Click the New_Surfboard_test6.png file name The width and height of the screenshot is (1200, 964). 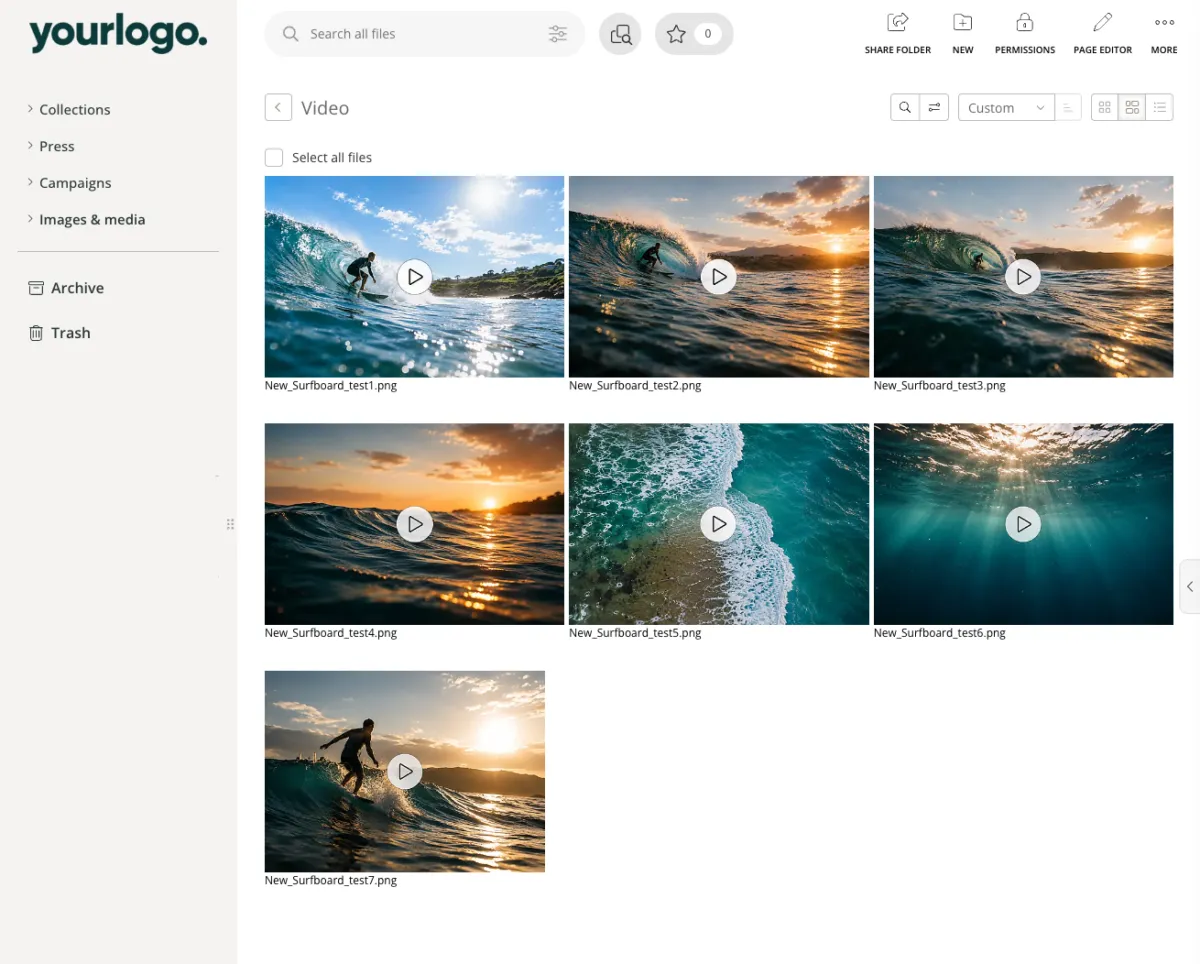point(940,633)
